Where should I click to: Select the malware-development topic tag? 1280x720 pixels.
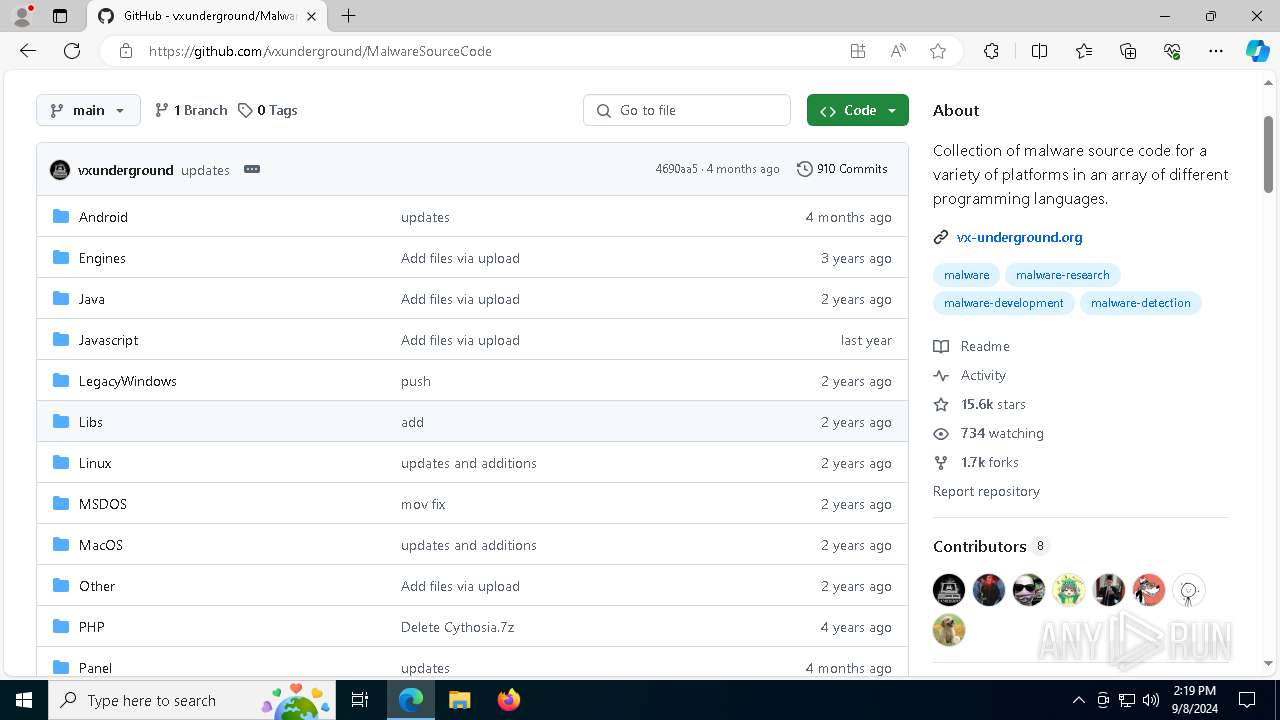[1003, 302]
